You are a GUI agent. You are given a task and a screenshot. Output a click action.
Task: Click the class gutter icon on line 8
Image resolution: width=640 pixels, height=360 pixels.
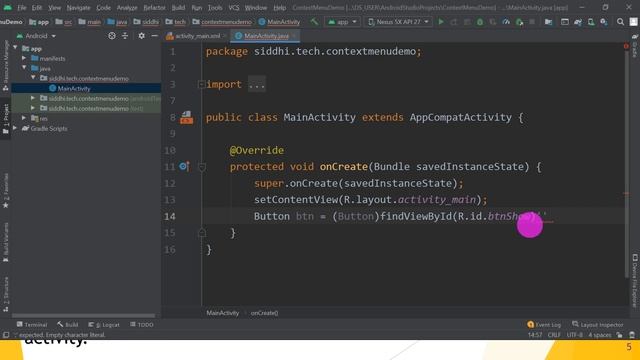[187, 118]
